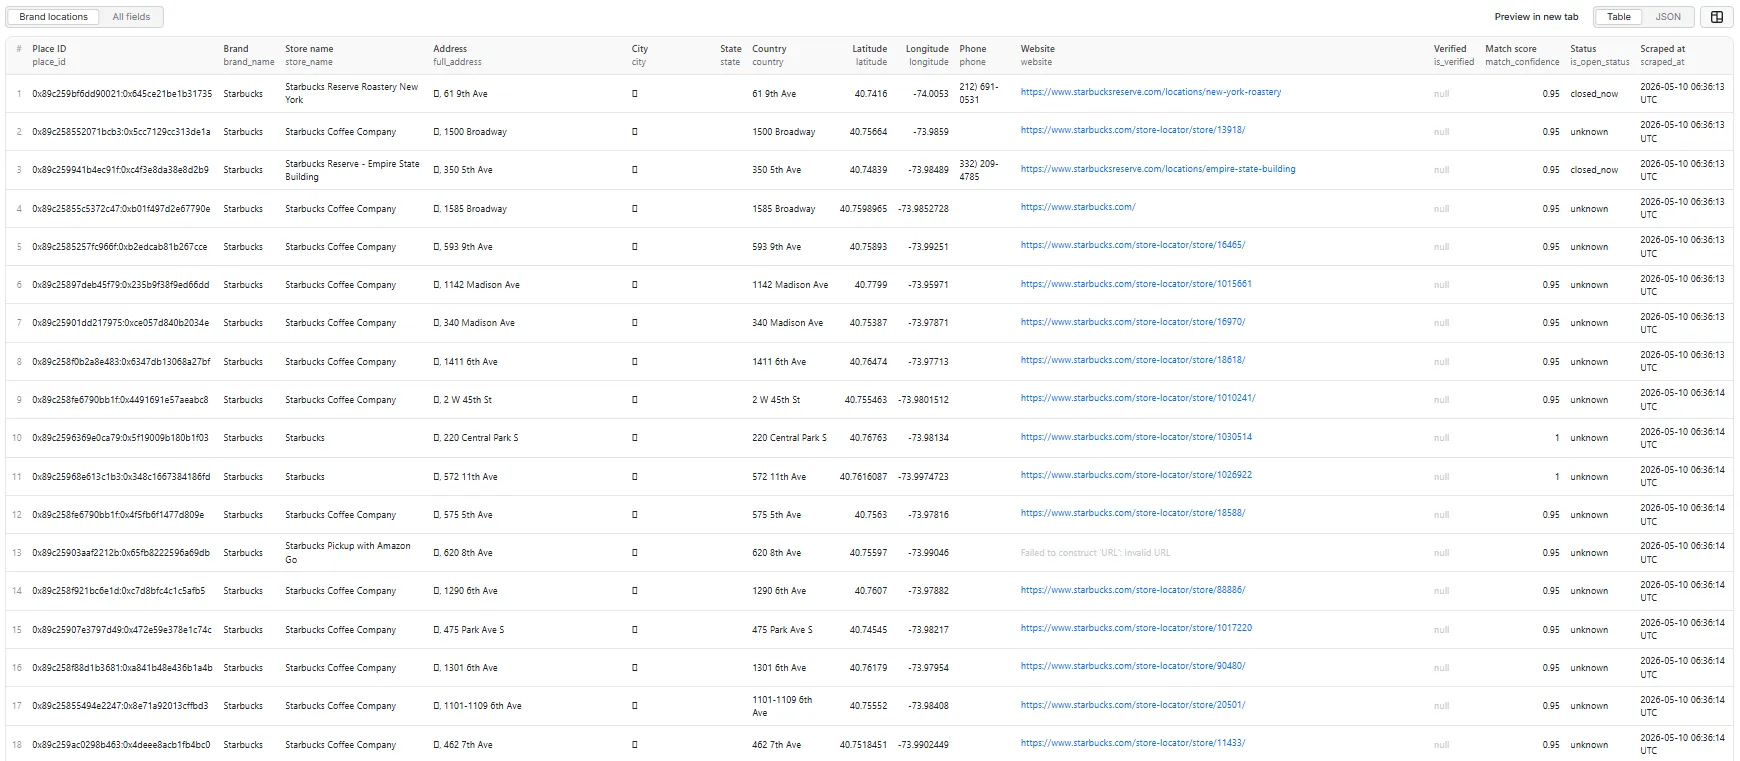Click the closed_now status in row 3
Screen dimensions: 1740x761
[x=1594, y=170]
